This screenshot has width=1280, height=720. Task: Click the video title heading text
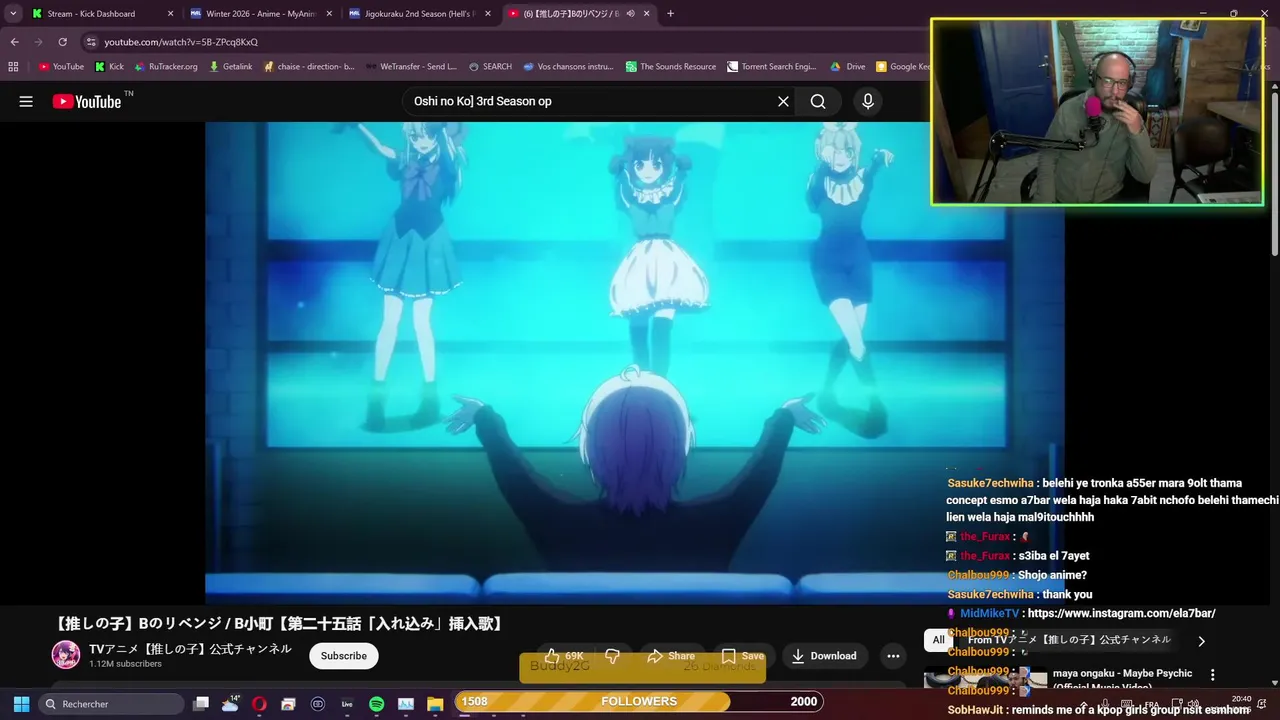tap(281, 624)
